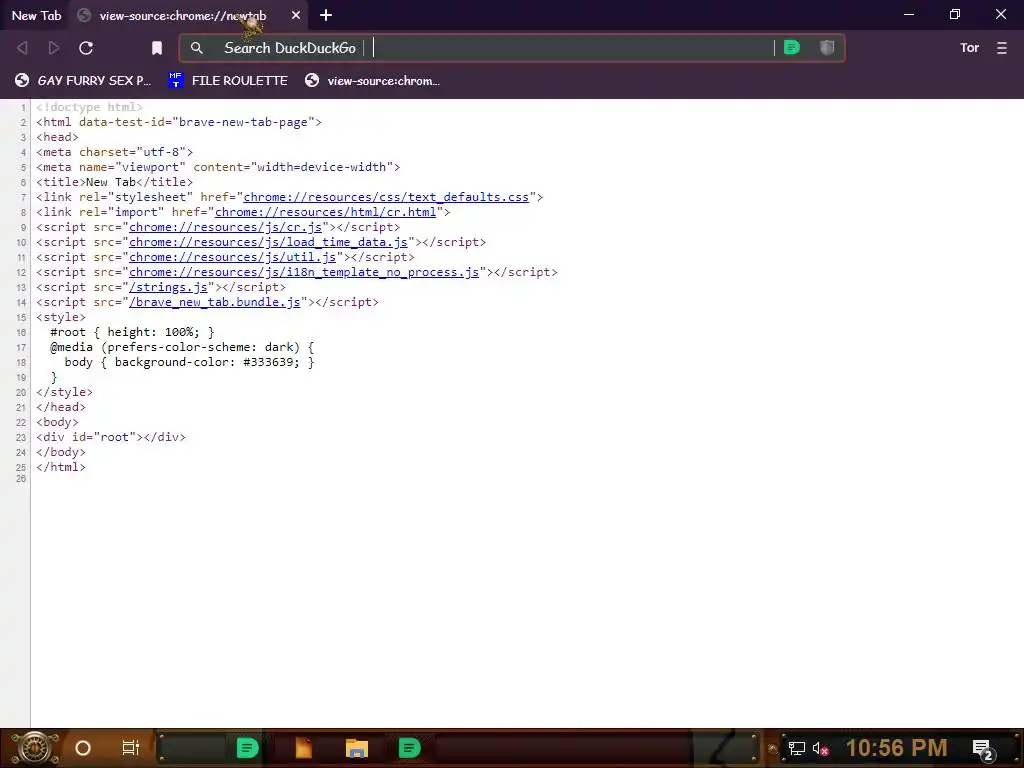Click the '<meta charset="utf-8">' line

[x=115, y=152]
